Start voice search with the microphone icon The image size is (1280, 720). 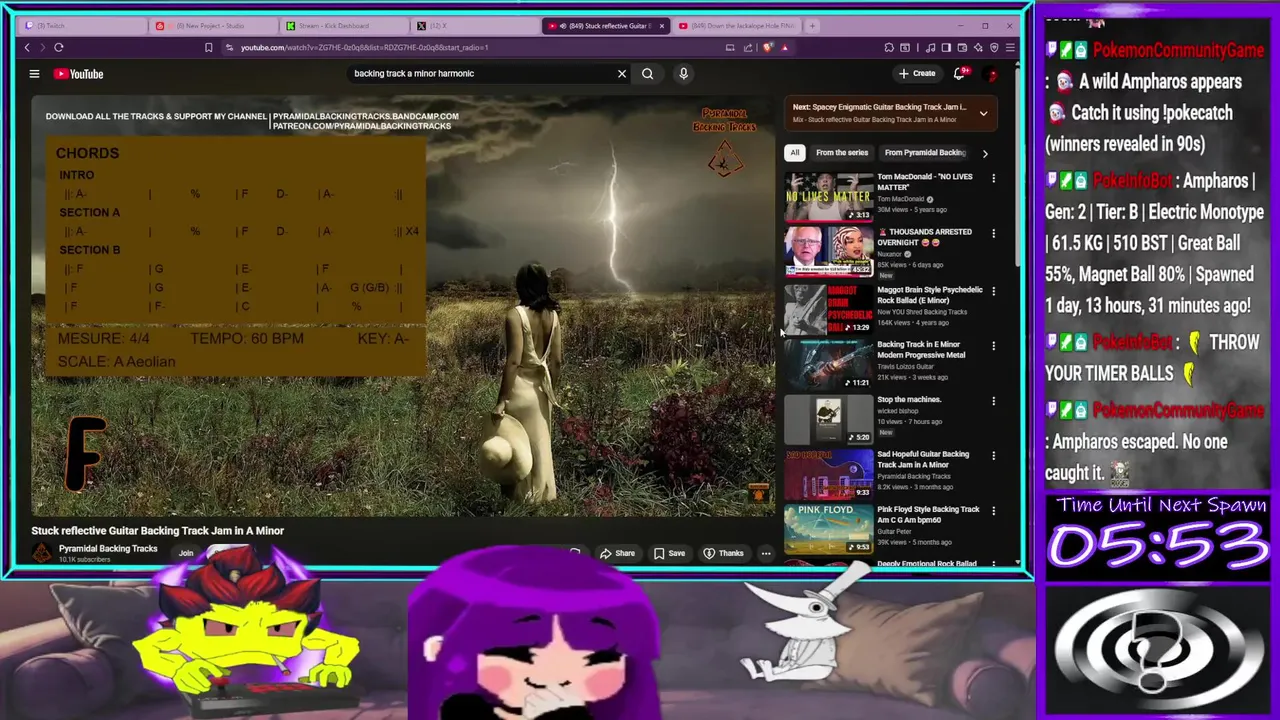tap(684, 73)
